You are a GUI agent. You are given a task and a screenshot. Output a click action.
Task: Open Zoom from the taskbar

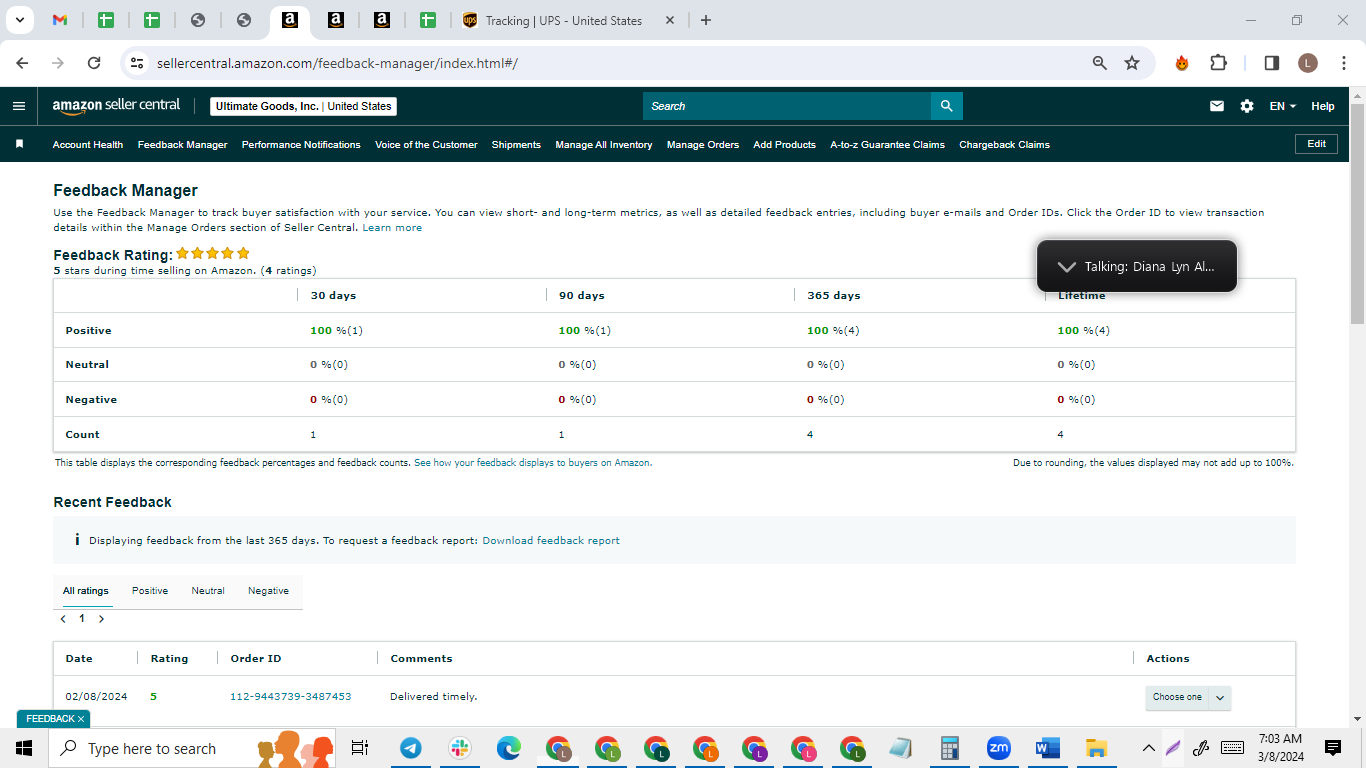998,748
